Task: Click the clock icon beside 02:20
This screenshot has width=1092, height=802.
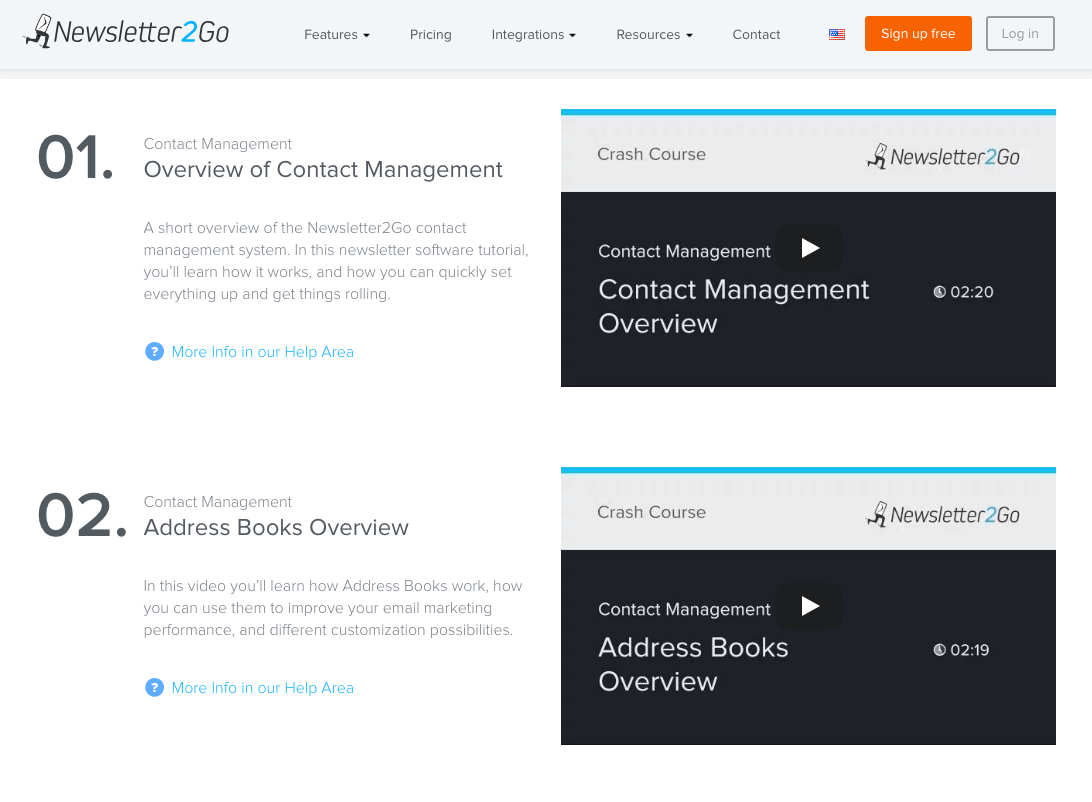Action: coord(939,292)
